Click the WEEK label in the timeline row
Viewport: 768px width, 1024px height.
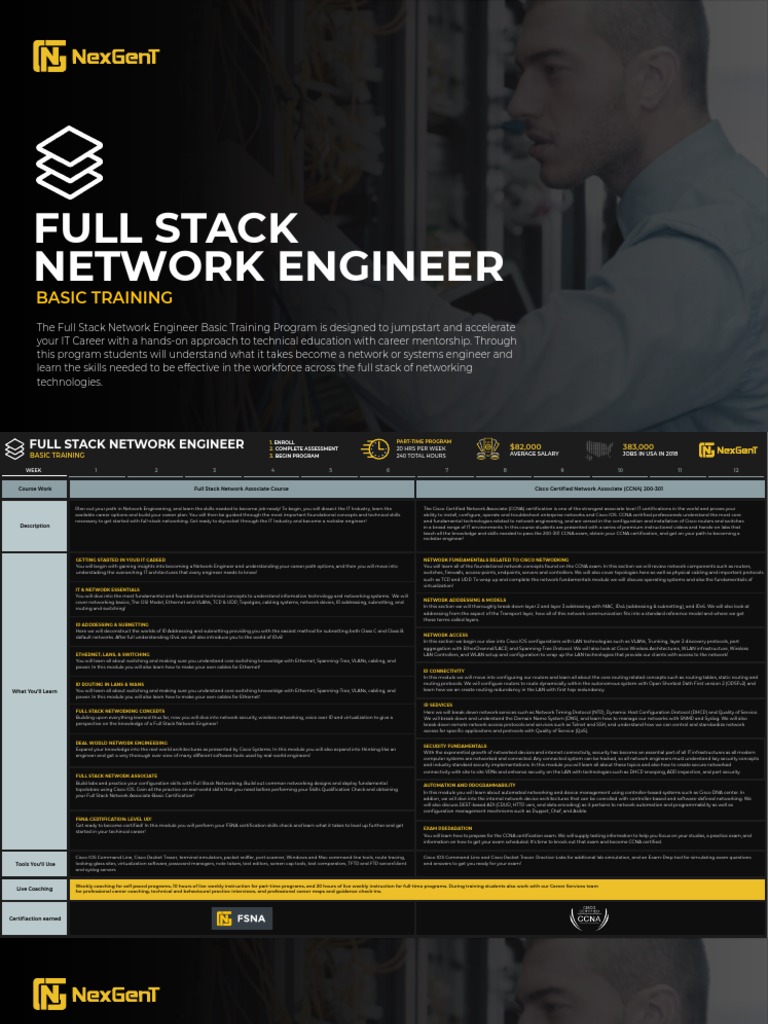tap(33, 470)
